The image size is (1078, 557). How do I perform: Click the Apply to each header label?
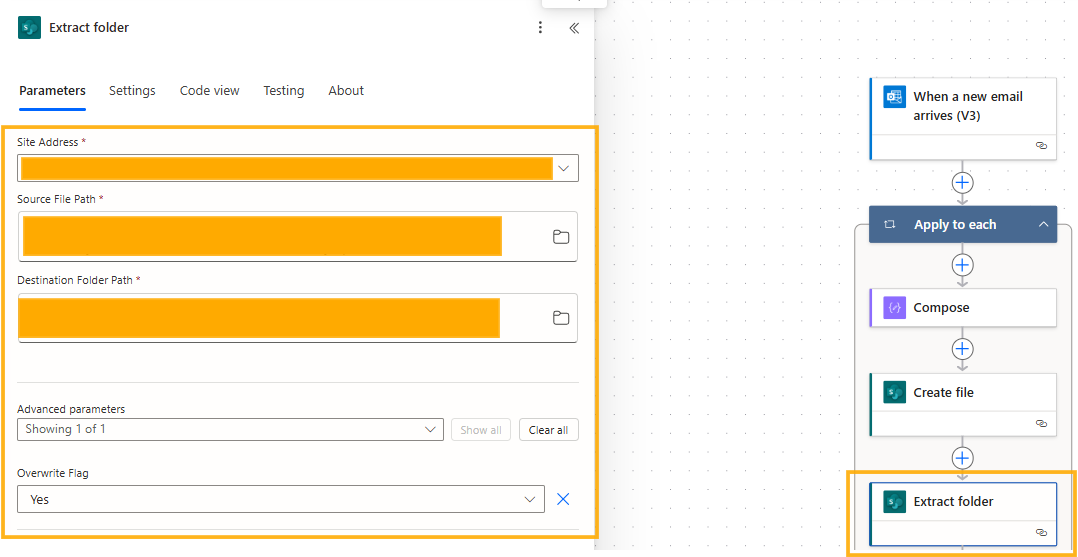pos(955,224)
